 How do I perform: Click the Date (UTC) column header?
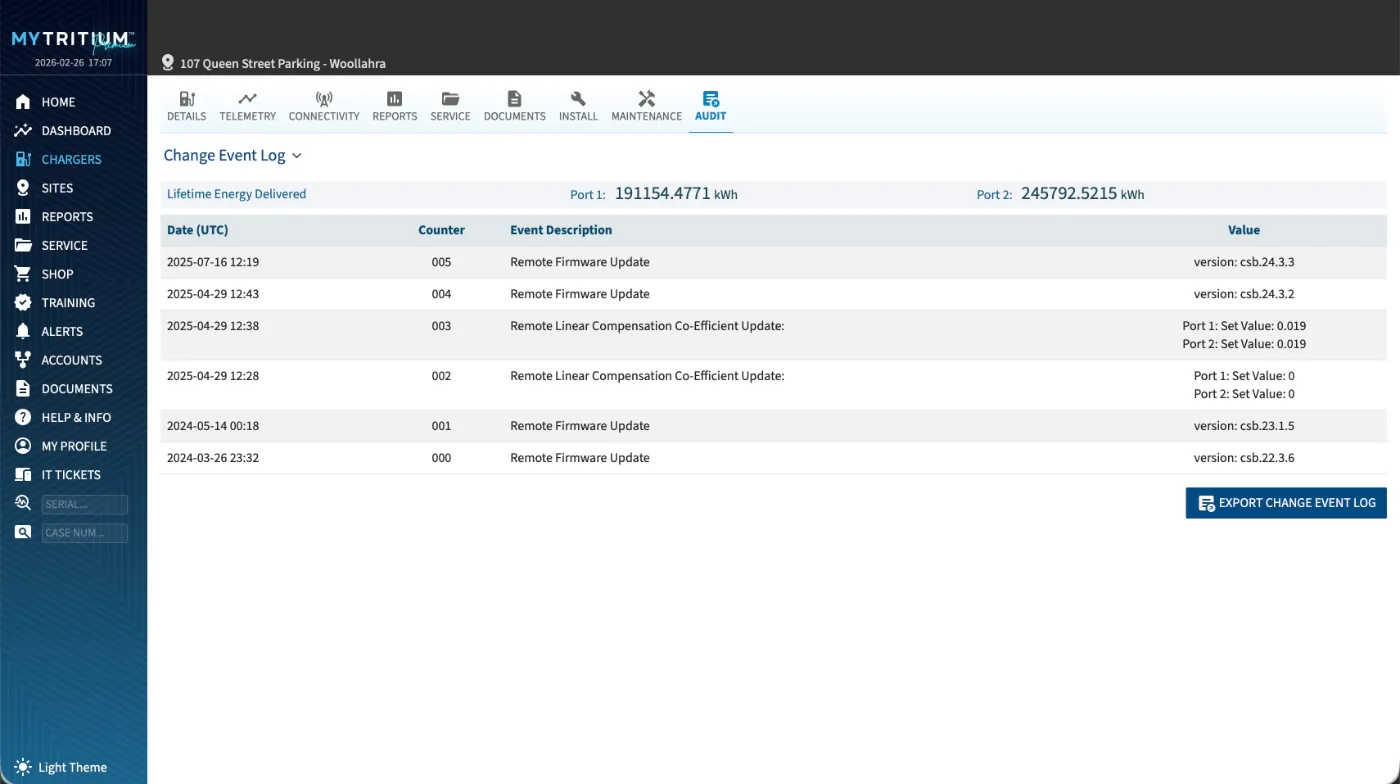(x=198, y=230)
